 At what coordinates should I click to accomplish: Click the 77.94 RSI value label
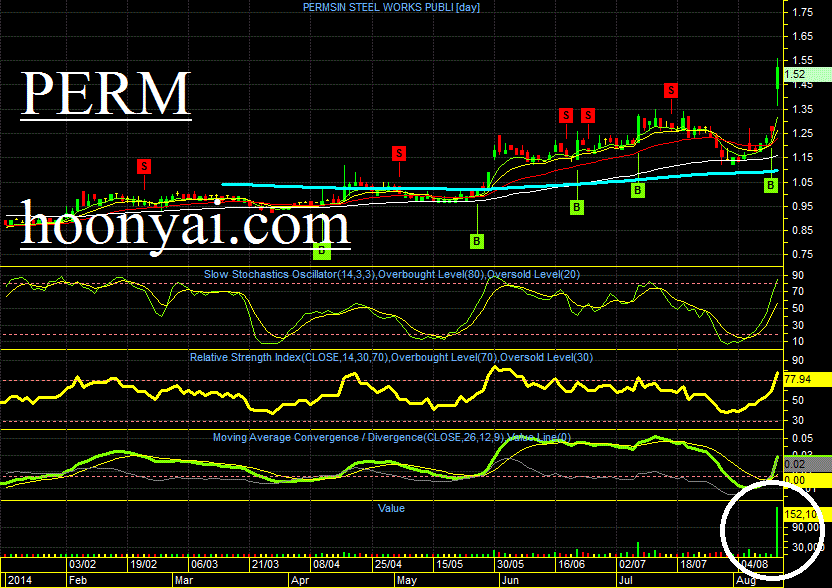click(807, 379)
